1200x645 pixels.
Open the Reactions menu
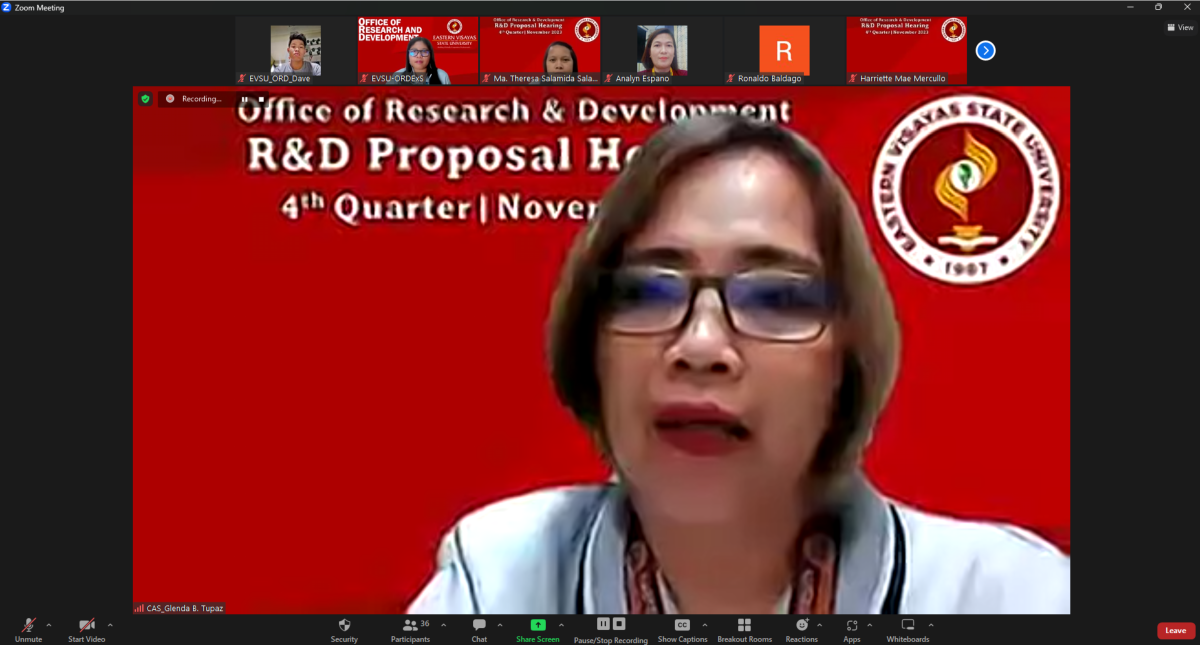[801, 625]
